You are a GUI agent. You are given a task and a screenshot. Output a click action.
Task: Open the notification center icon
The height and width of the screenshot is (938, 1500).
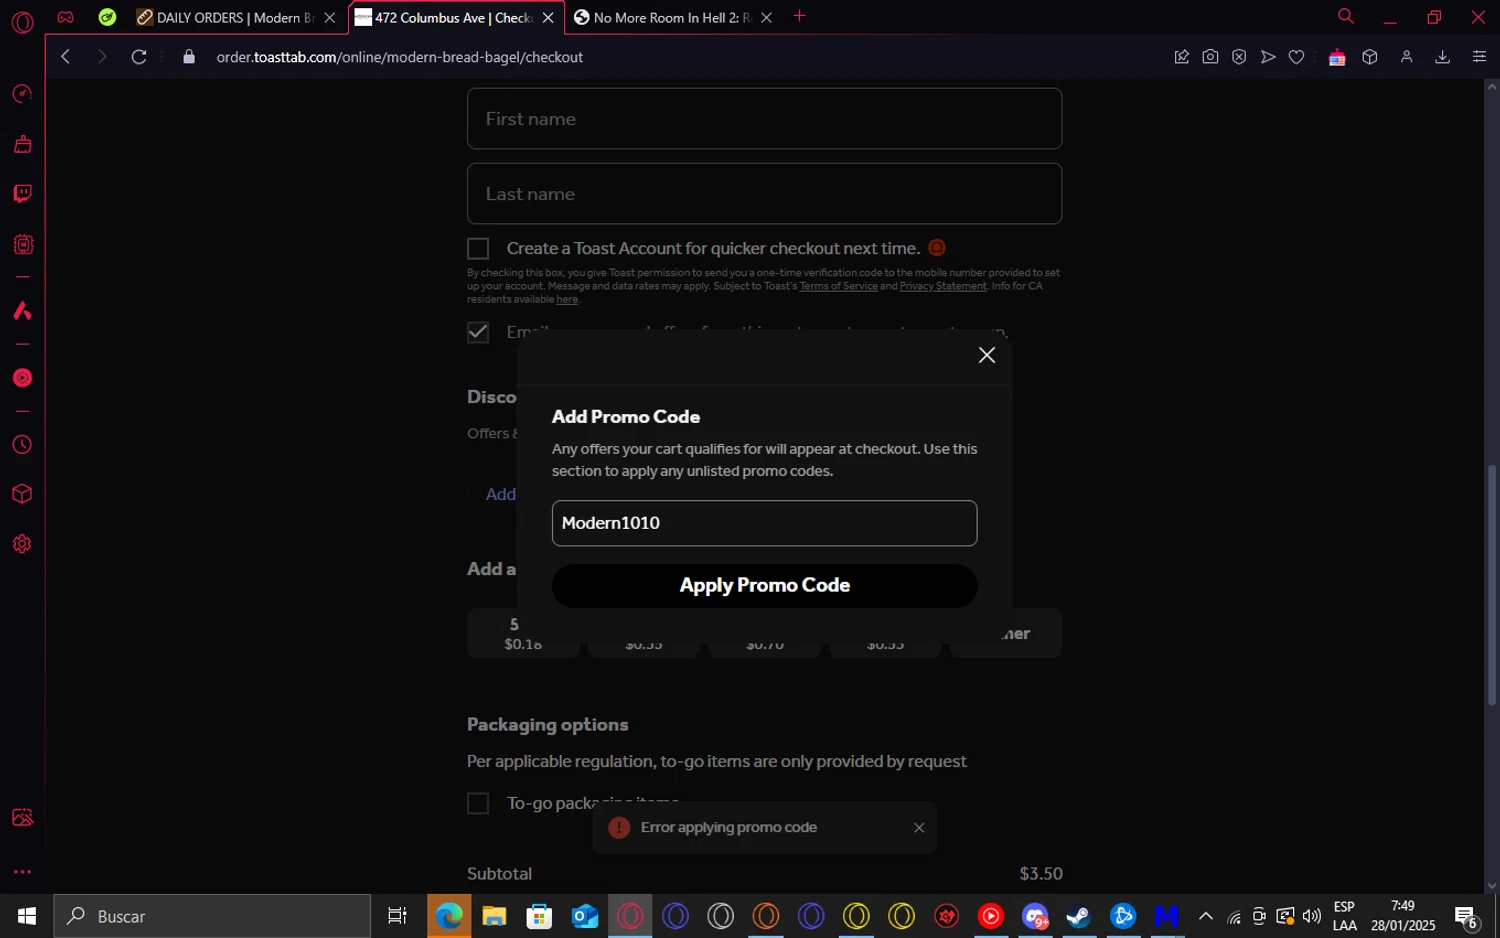(x=1466, y=916)
